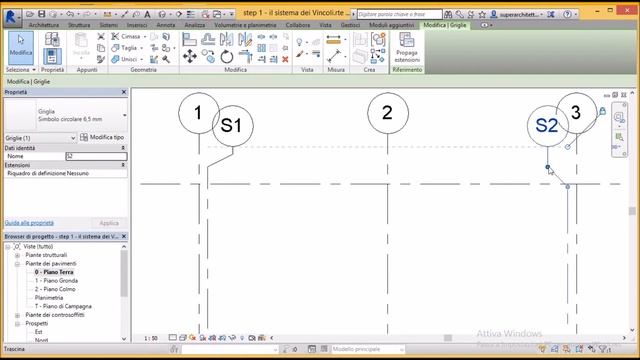Click the keyword search field in title bar

point(399,14)
